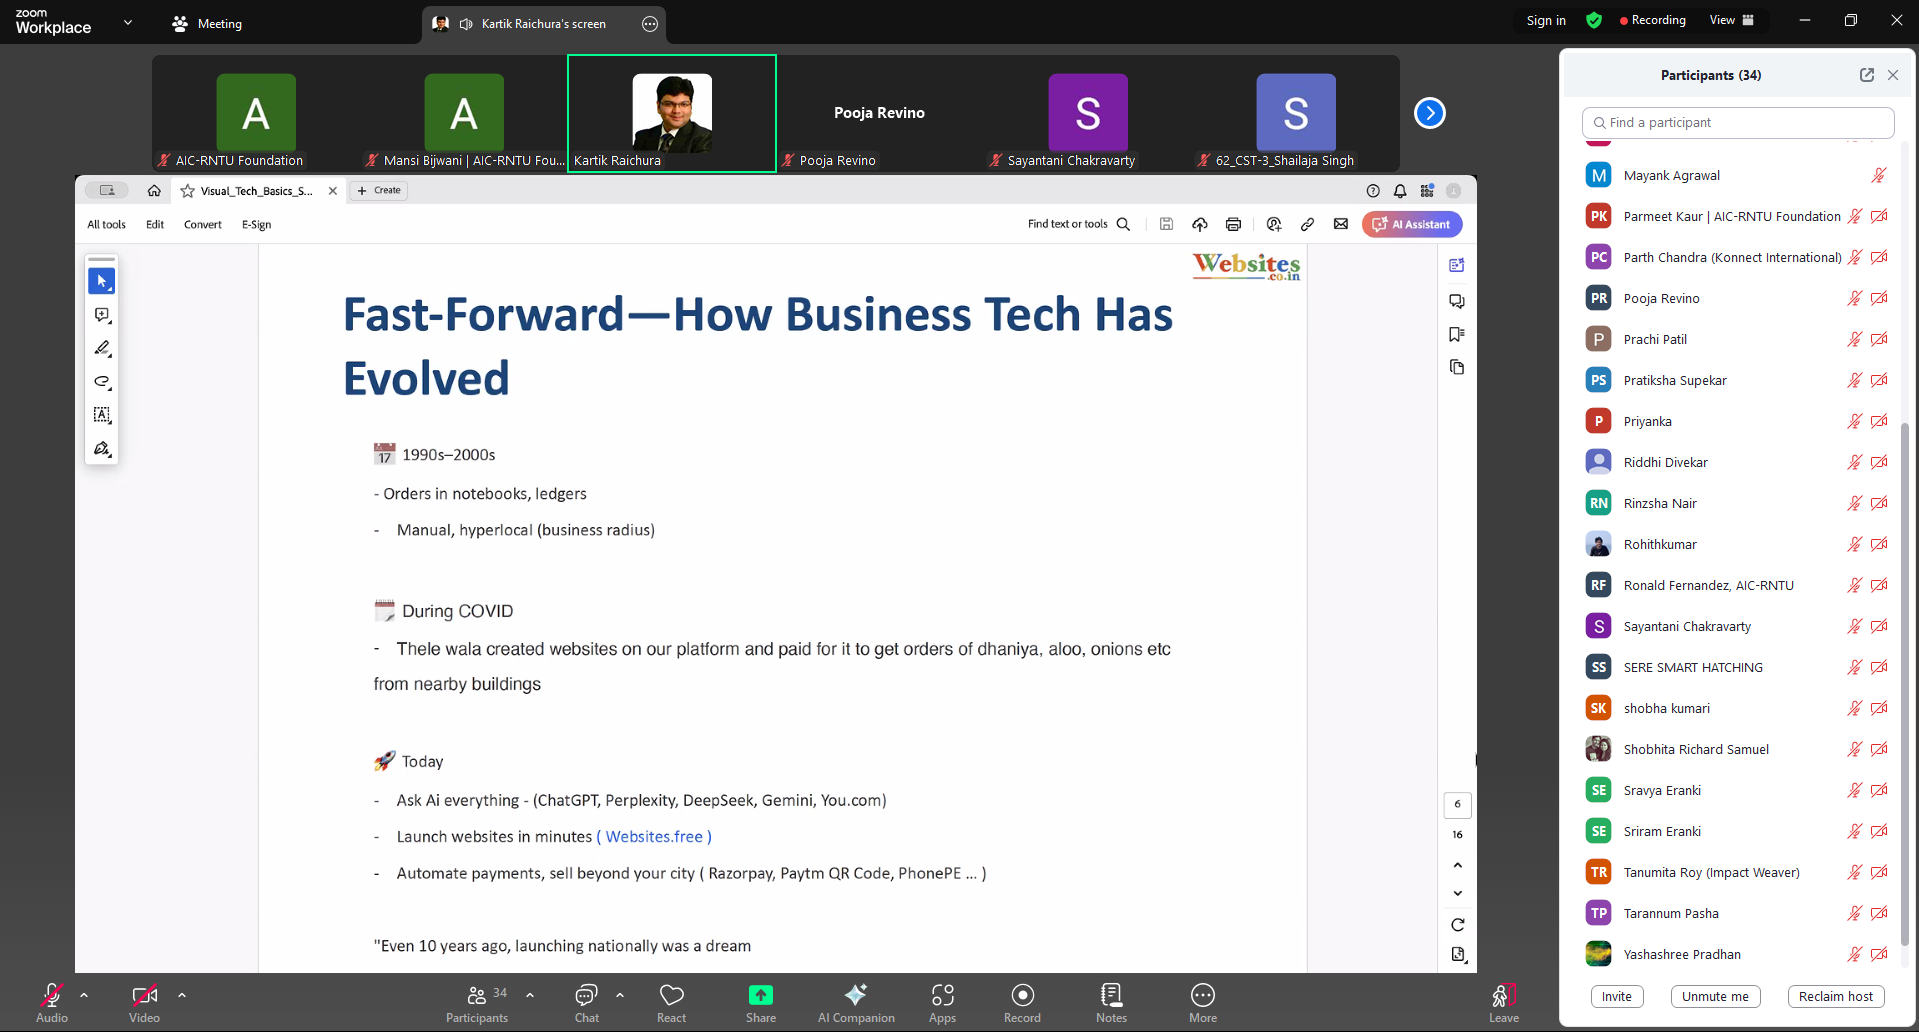
Task: Click the Leave meeting button
Action: pyautogui.click(x=1503, y=1003)
